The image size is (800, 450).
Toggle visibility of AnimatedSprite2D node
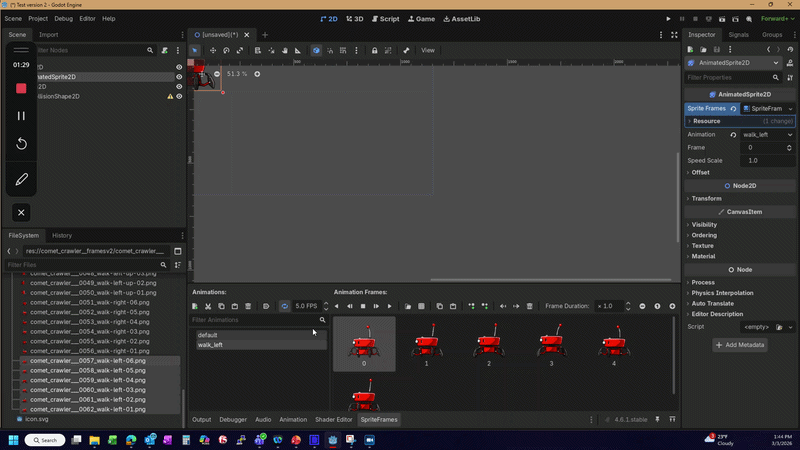[180, 77]
